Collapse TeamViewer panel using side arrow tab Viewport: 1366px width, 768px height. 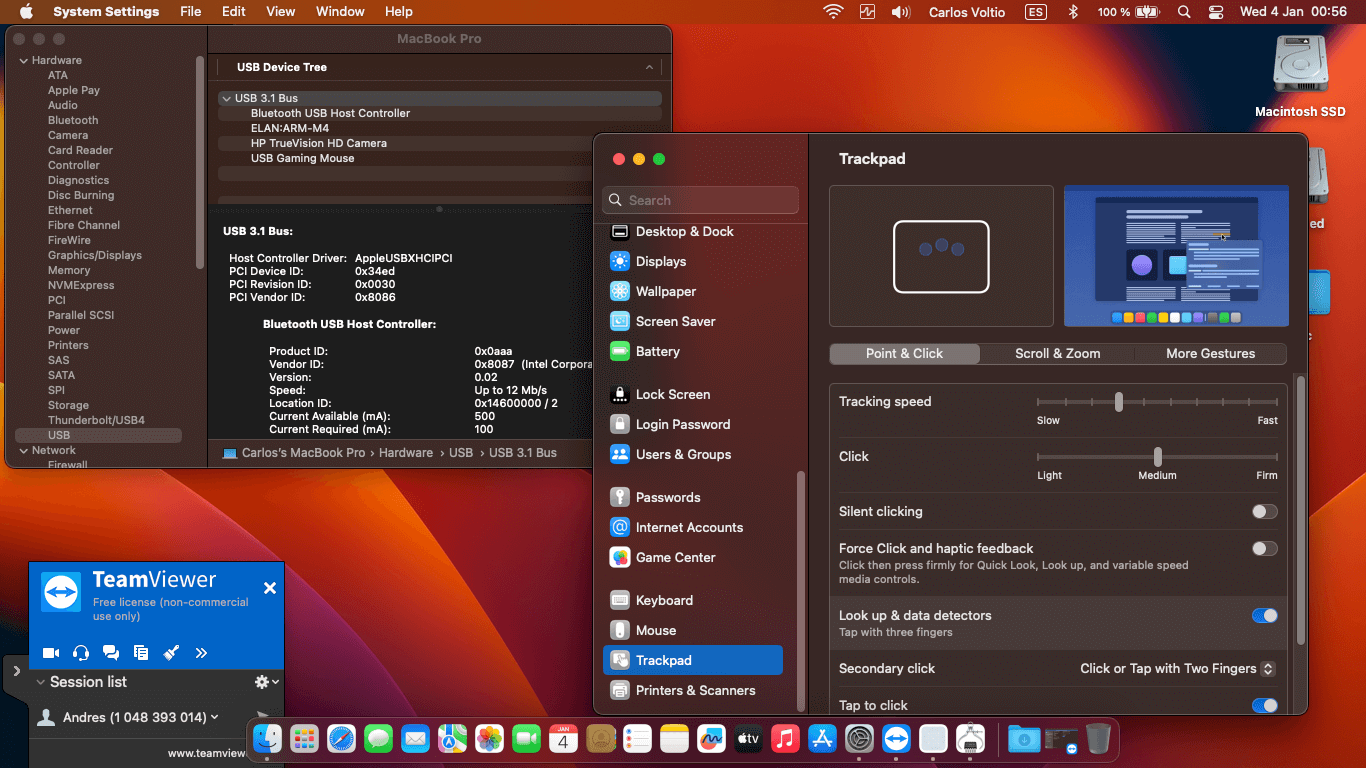(16, 671)
